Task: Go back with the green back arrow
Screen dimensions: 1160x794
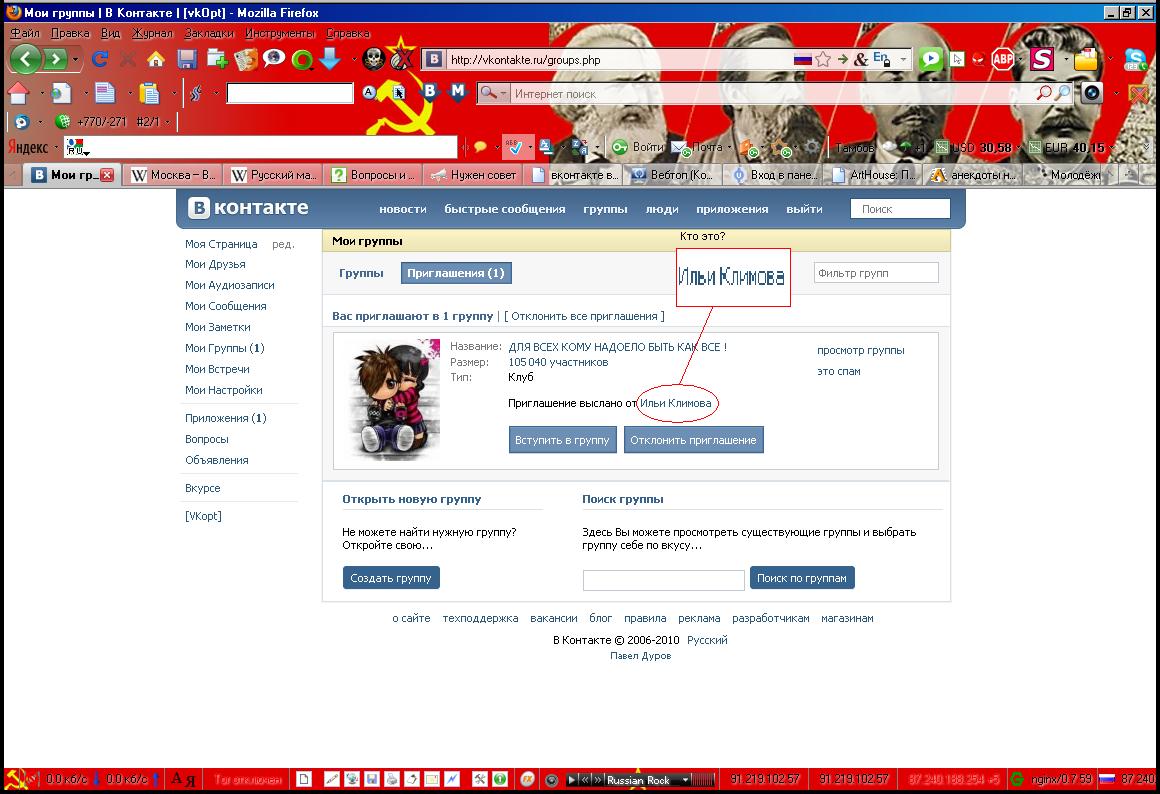Action: pyautogui.click(x=25, y=59)
